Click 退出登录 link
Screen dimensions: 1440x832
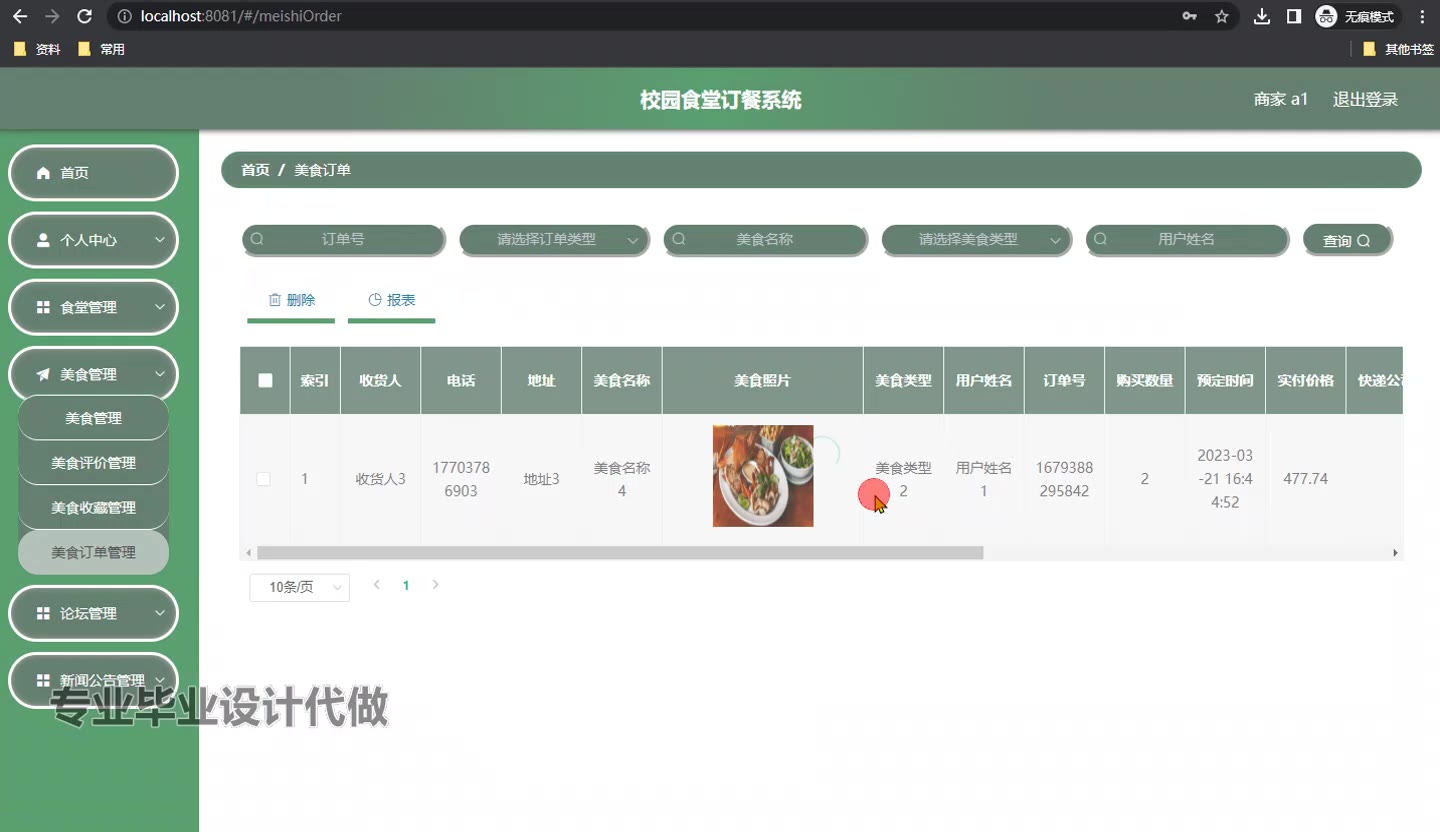coord(1365,99)
